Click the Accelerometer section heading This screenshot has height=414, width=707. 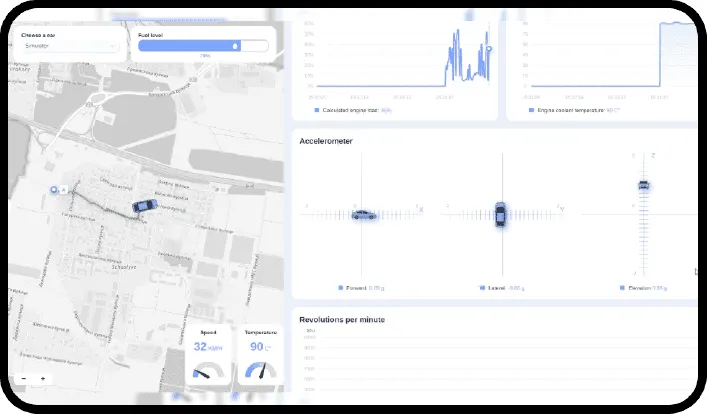click(327, 141)
